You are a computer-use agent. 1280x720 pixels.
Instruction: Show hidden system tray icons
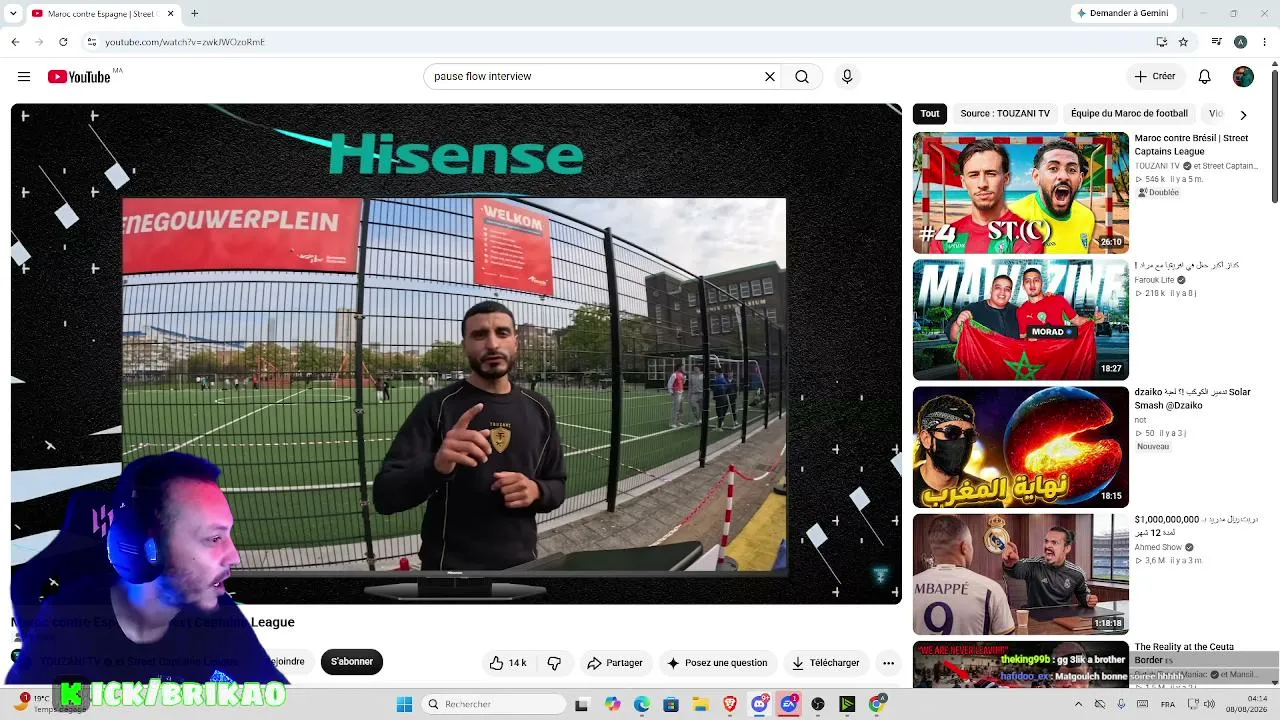[1078, 705]
